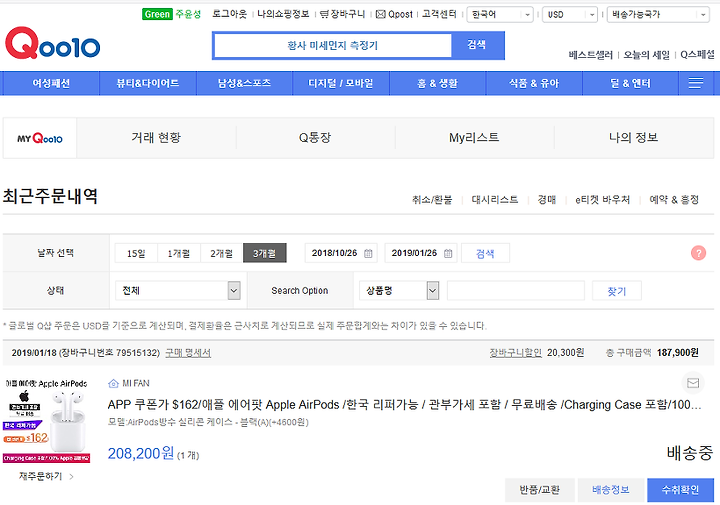Click the 2018/10/26 start date field
Viewport: 720px width, 505px height.
[341, 253]
